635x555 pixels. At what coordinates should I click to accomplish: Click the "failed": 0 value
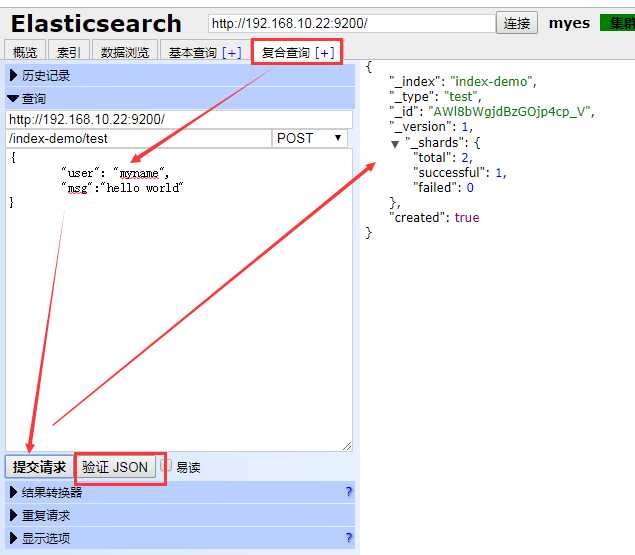[470, 188]
